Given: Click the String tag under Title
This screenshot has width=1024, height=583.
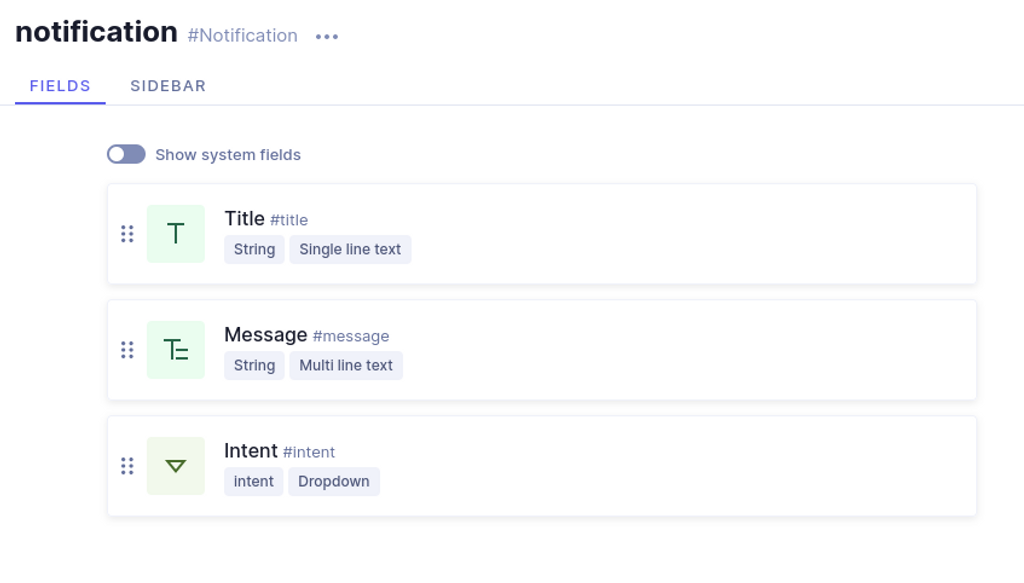Looking at the screenshot, I should 254,249.
